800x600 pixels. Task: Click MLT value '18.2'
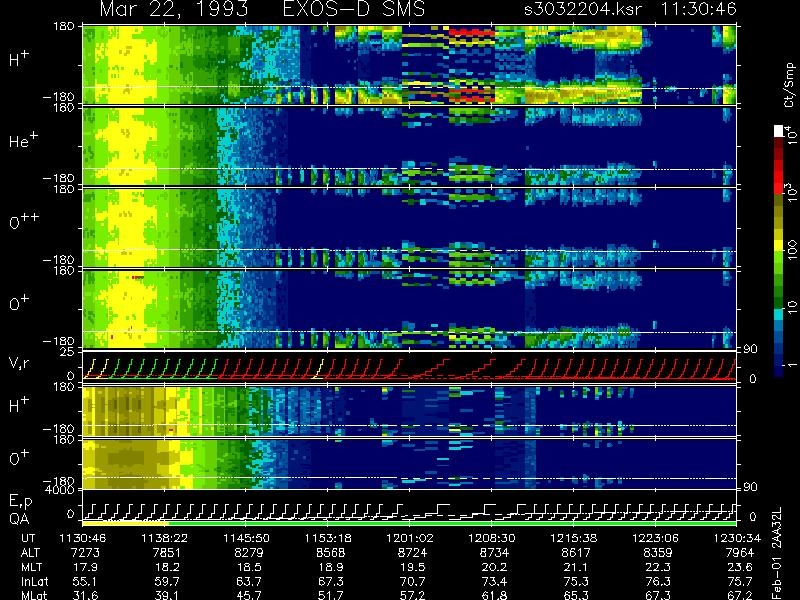click(167, 567)
